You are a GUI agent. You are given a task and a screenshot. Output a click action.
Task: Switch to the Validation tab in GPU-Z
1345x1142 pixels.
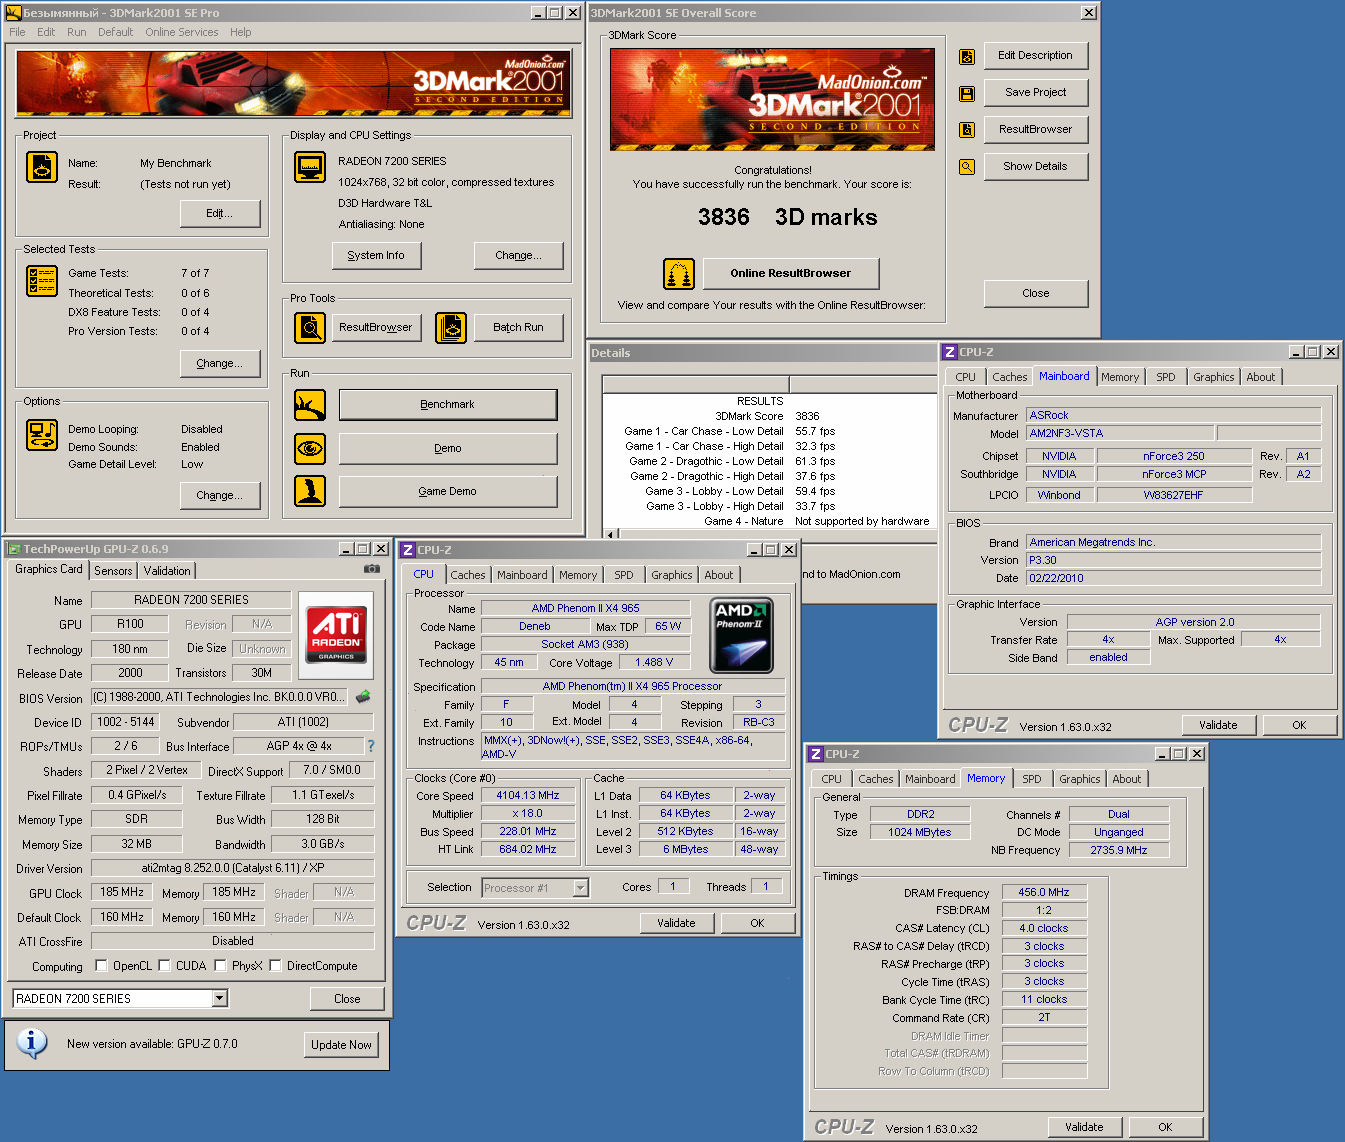click(x=167, y=570)
